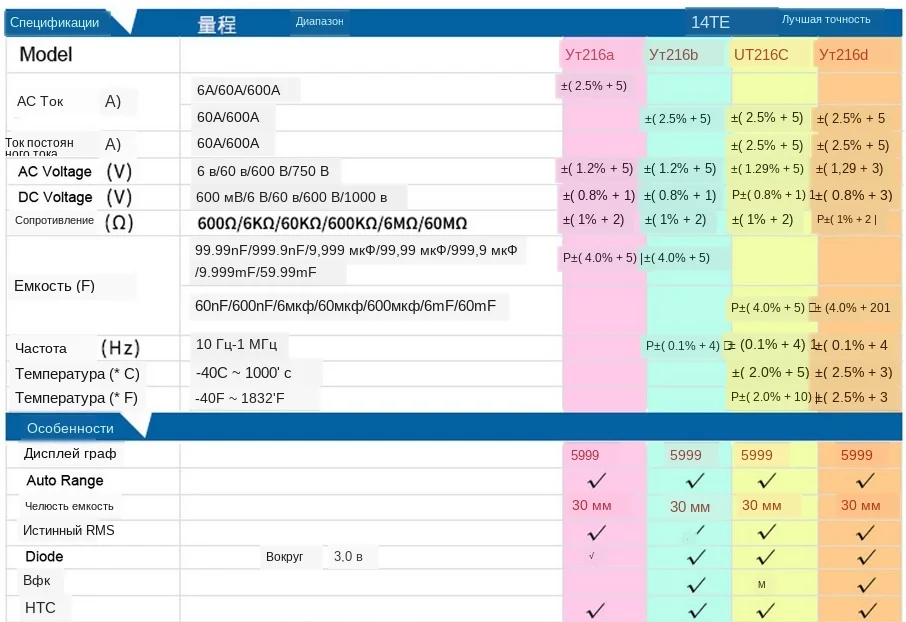Click the Diode checkmark under Ут216d

pyautogui.click(x=866, y=557)
